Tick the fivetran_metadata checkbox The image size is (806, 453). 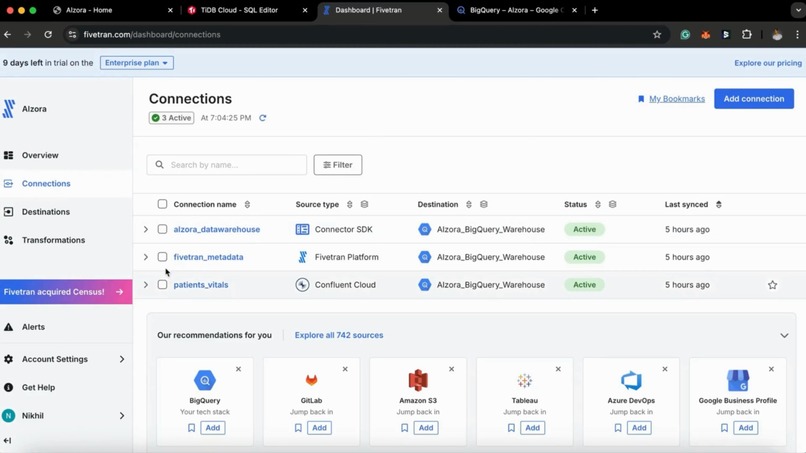point(162,257)
